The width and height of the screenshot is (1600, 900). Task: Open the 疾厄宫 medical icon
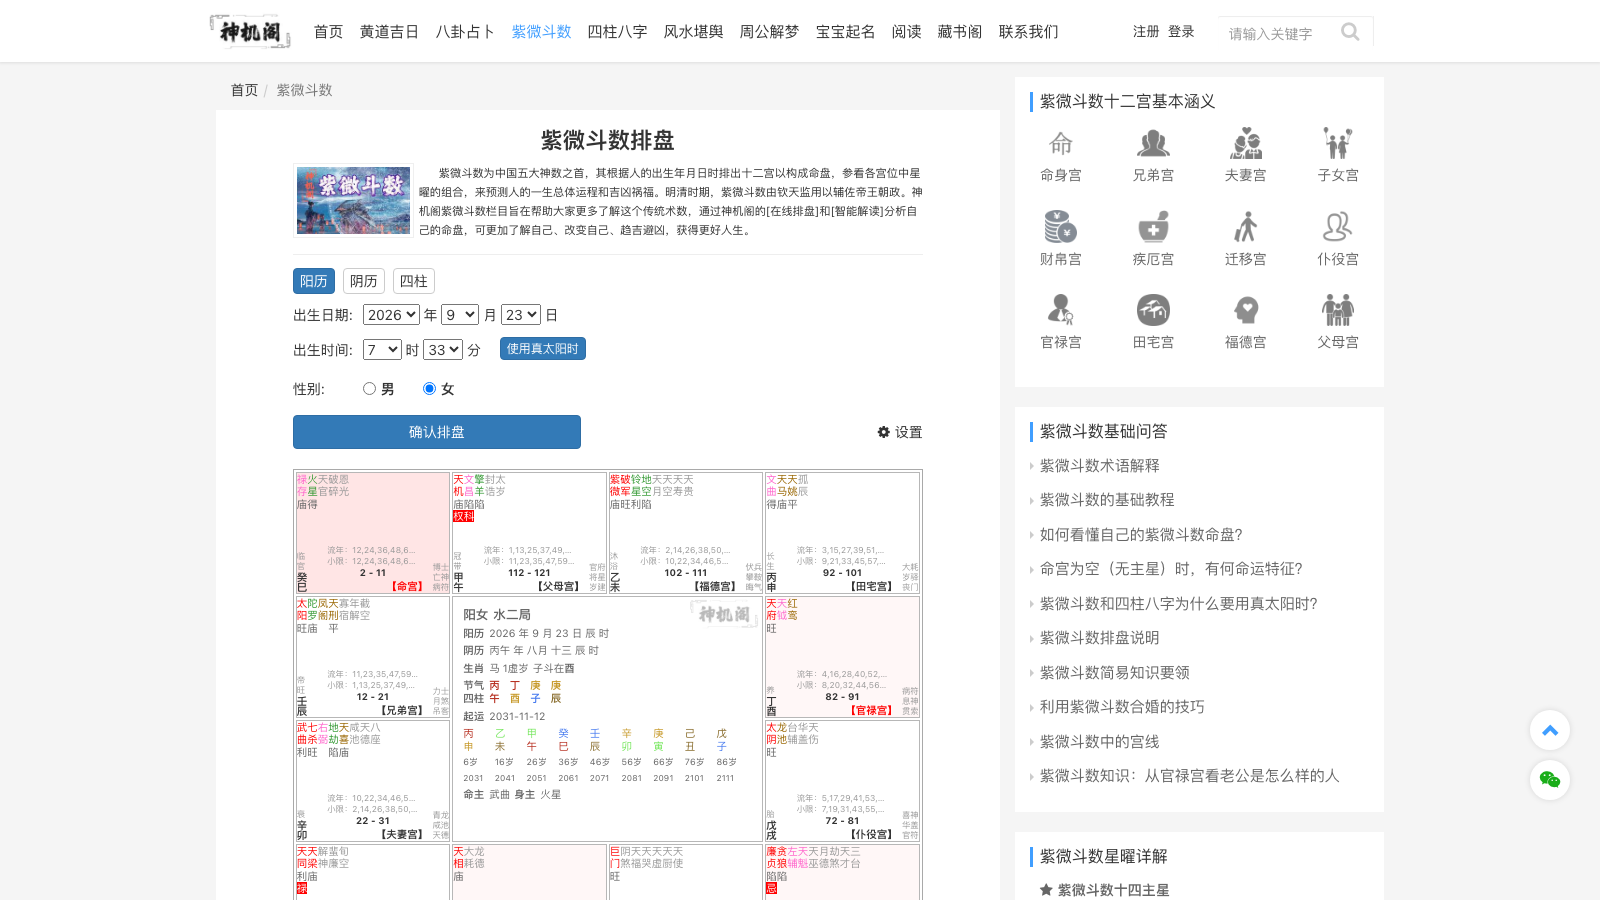(1153, 227)
